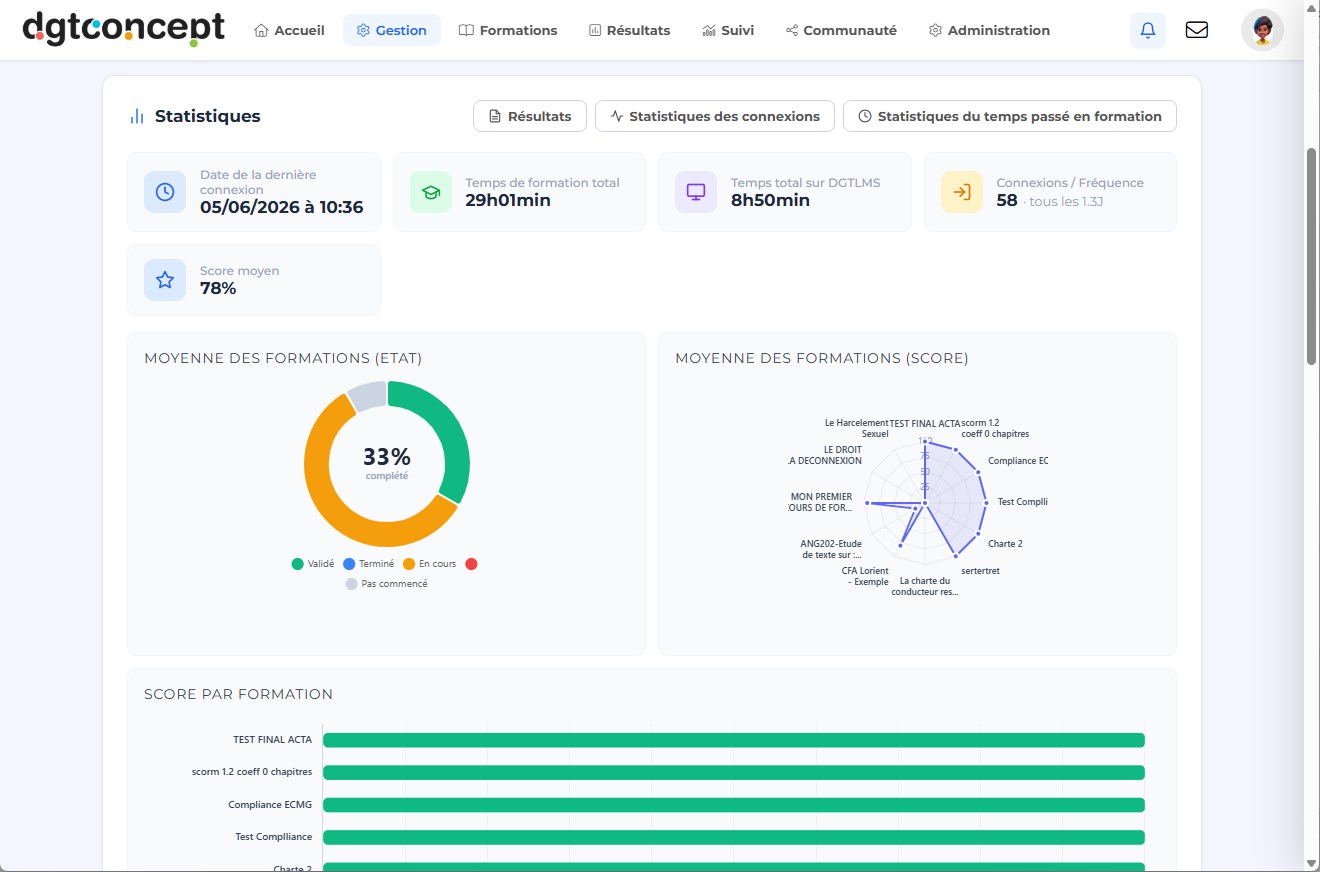Open the user avatar profile menu

click(x=1262, y=30)
